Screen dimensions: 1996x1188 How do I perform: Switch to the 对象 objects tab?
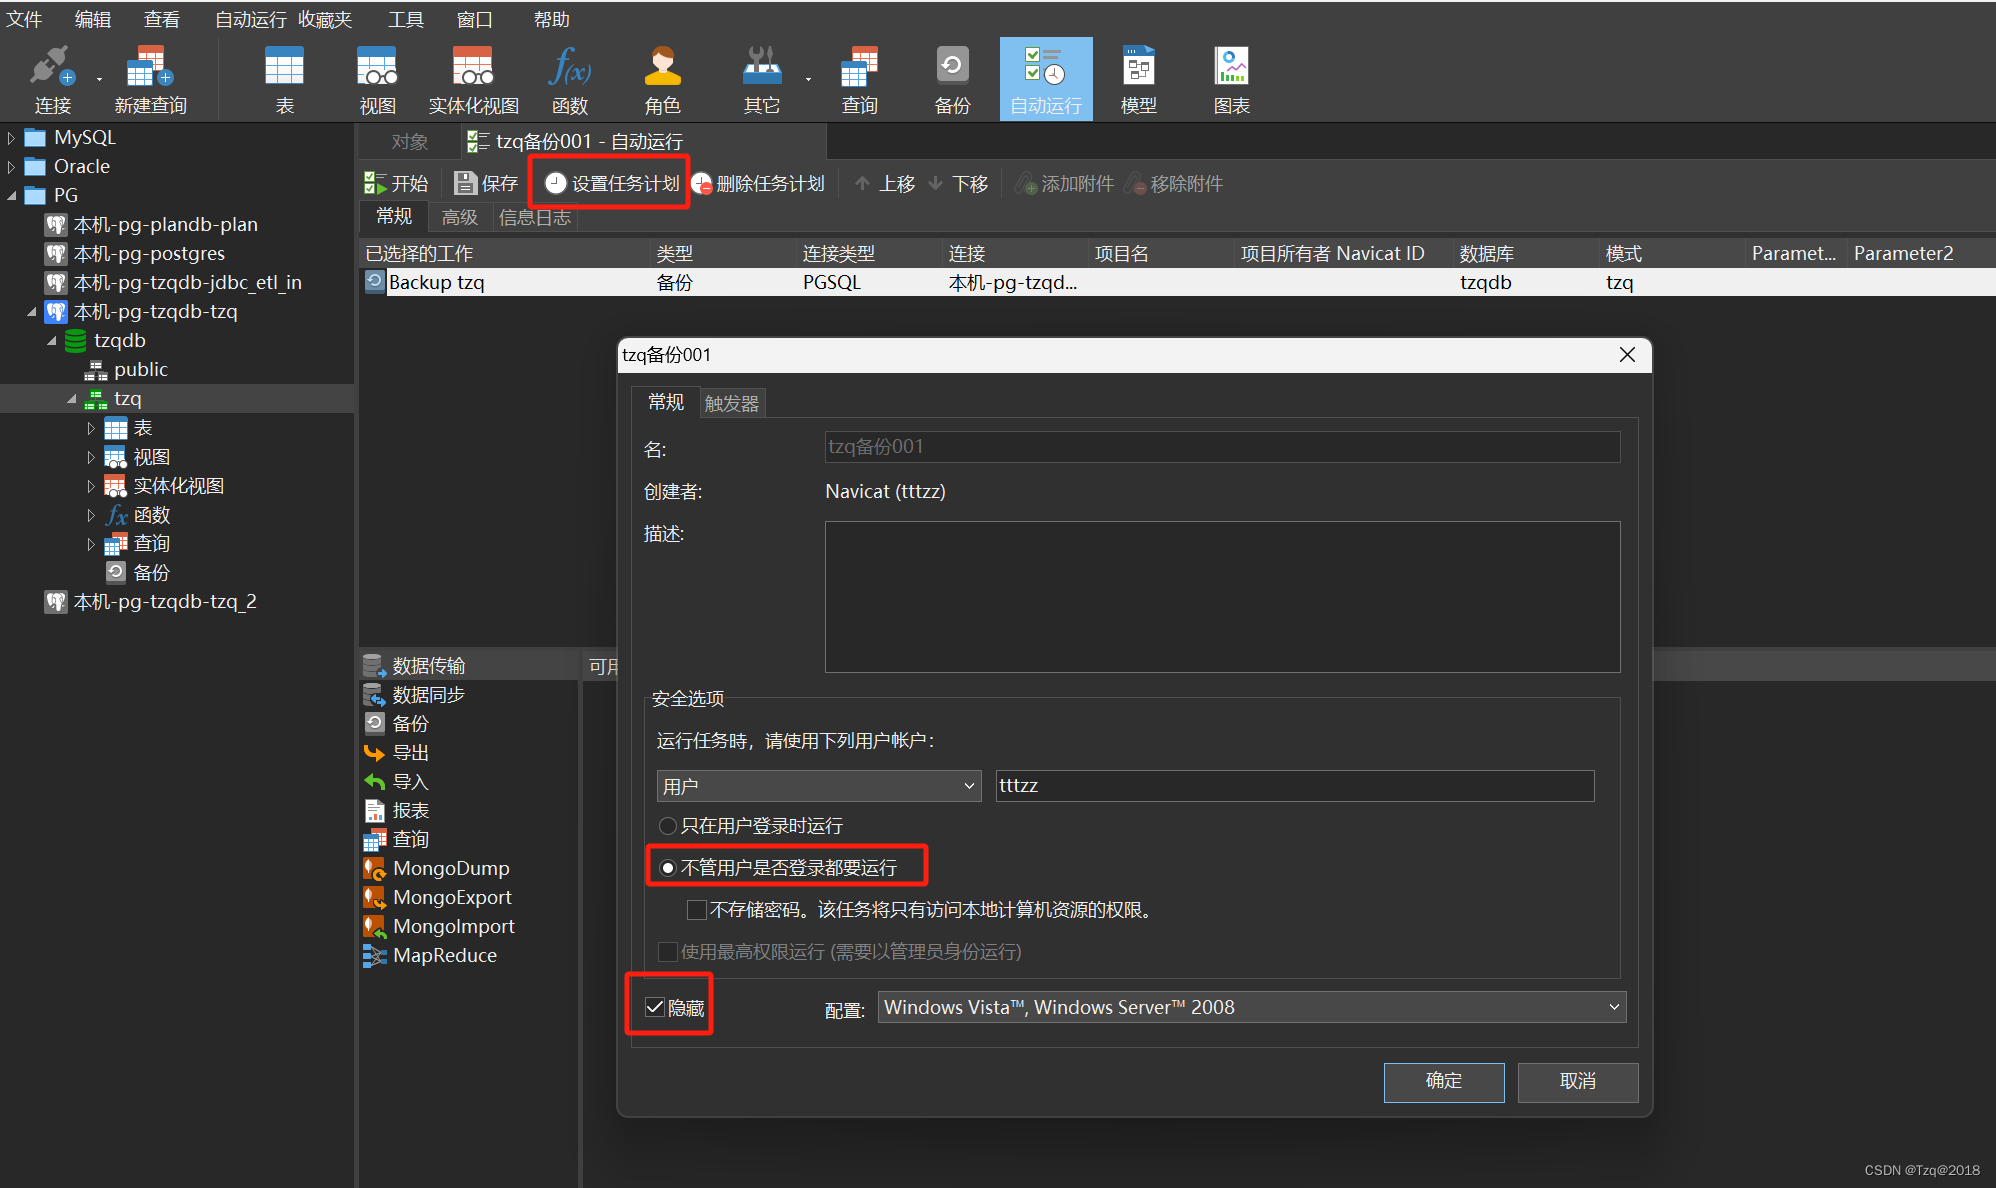[x=409, y=142]
